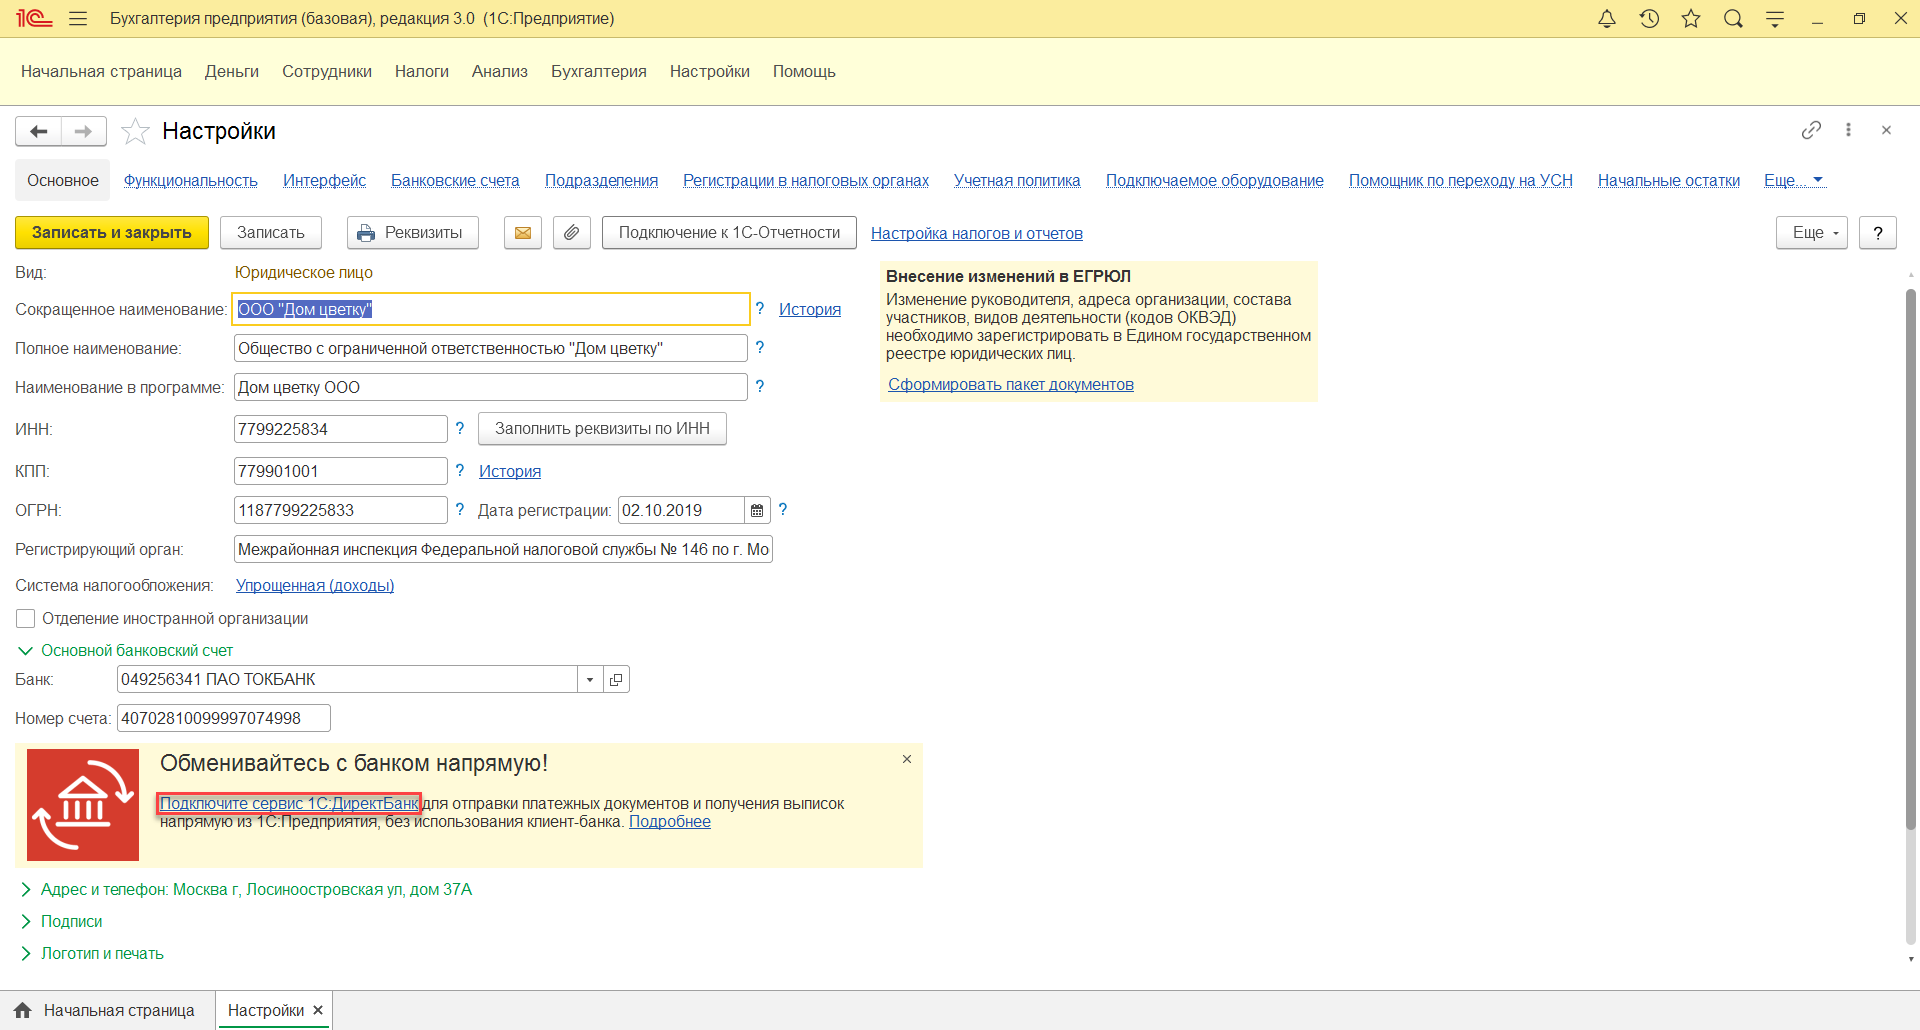
Task: Open attached files paperclip button
Action: pos(572,233)
